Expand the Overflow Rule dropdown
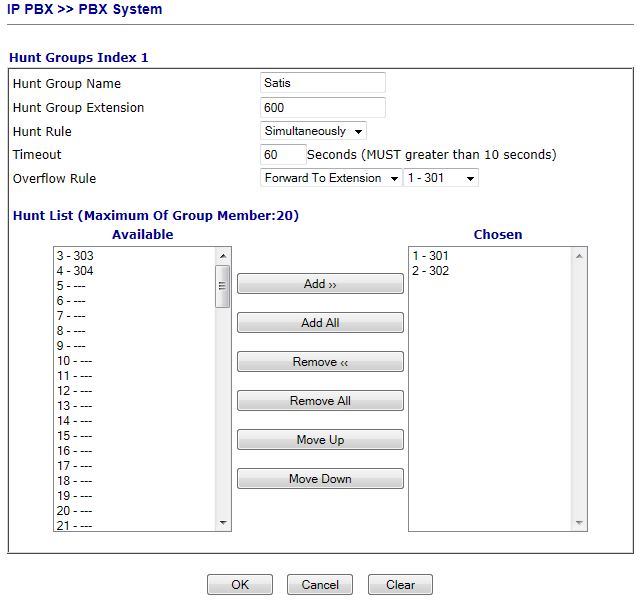Image resolution: width=642 pixels, height=608 pixels. click(330, 178)
